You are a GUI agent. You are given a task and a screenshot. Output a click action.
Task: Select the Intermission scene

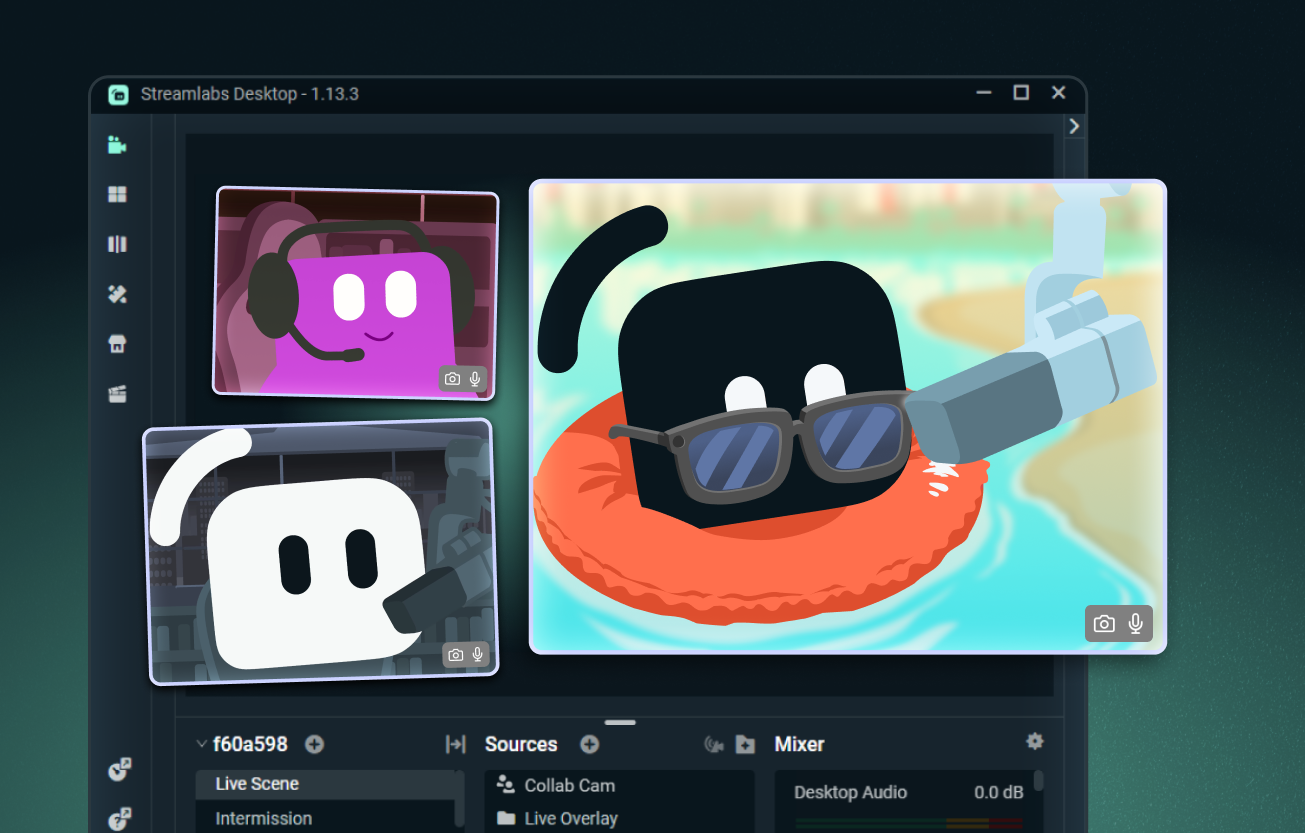(x=325, y=818)
